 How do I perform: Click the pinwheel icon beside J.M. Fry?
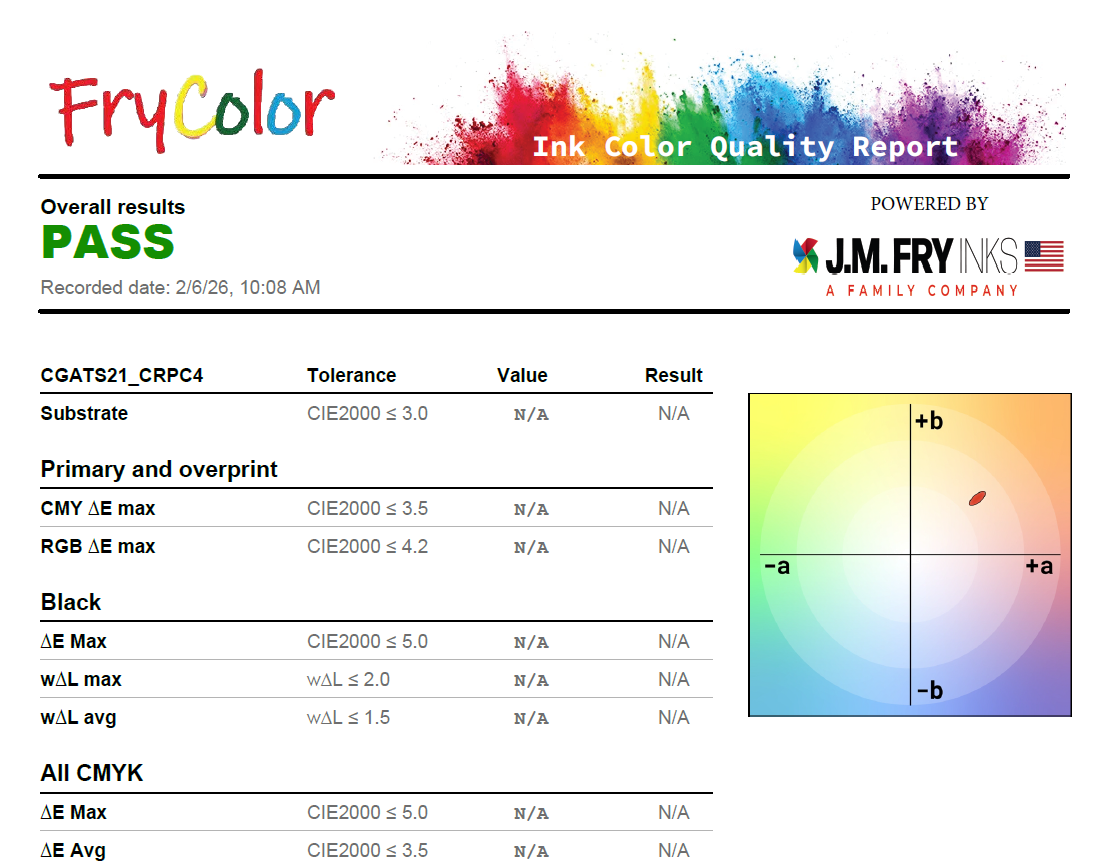806,256
